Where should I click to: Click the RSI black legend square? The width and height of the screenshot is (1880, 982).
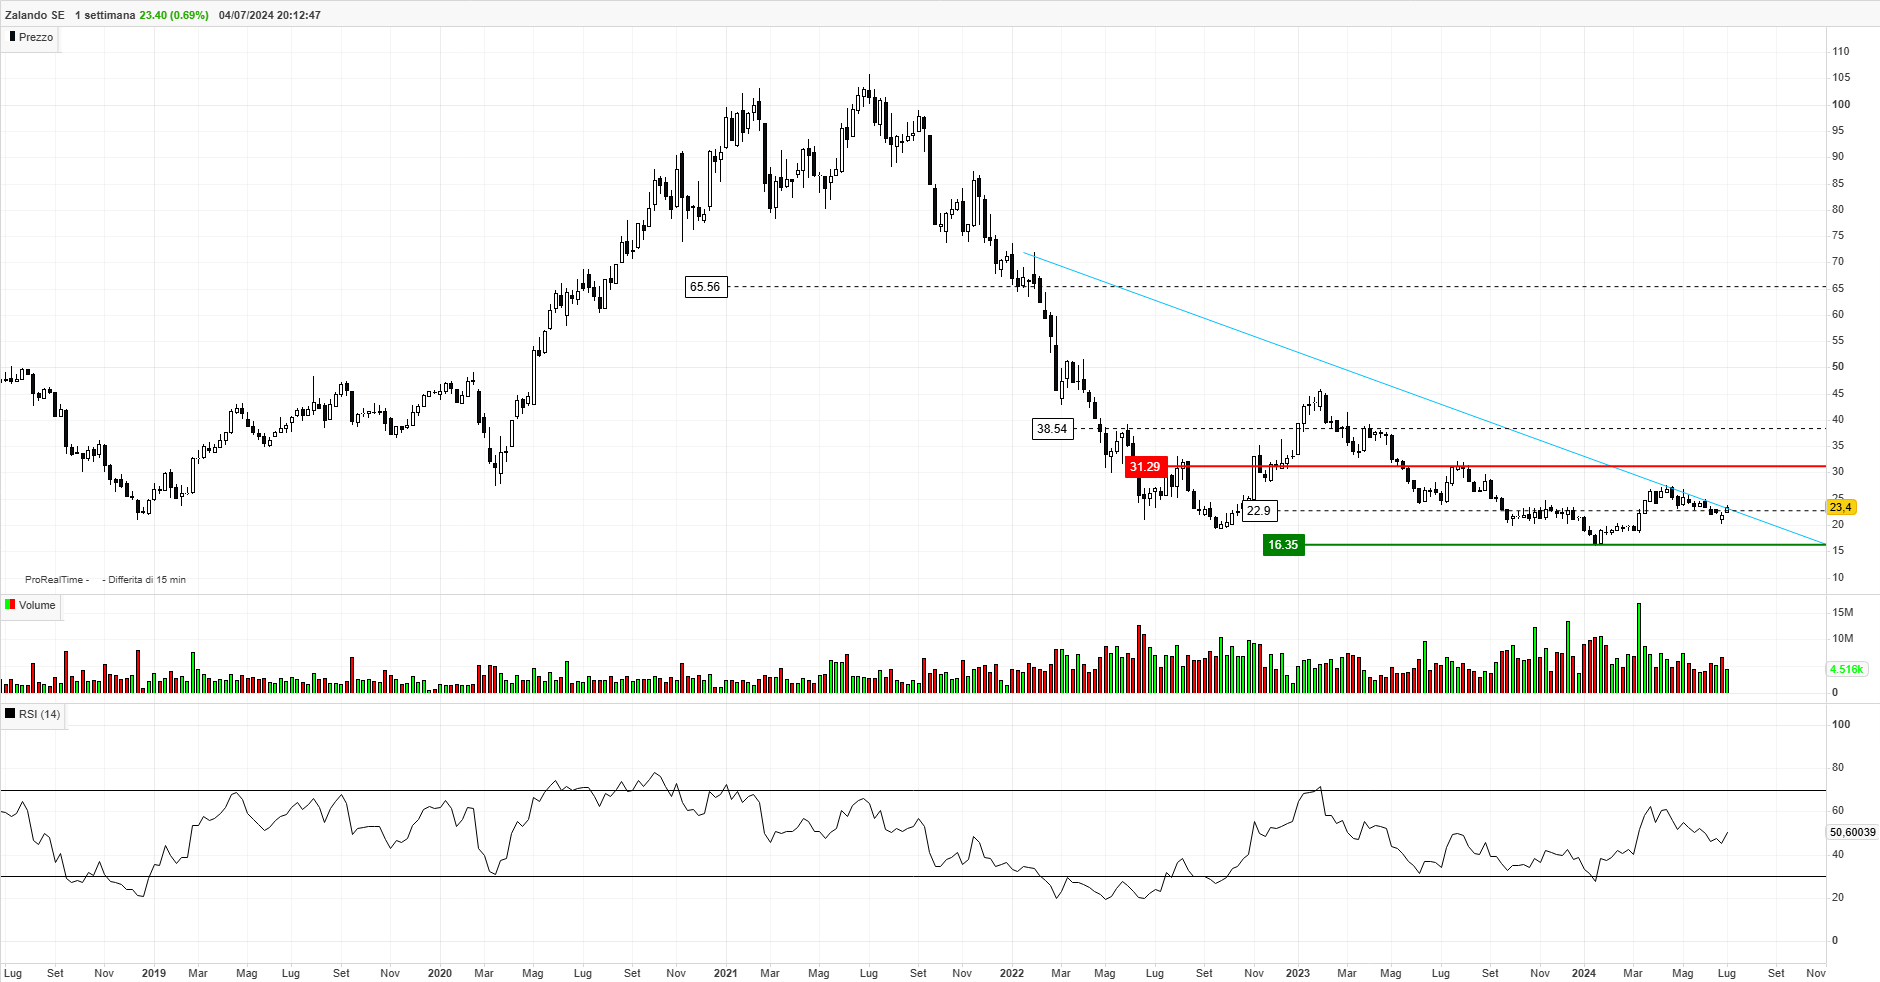10,713
